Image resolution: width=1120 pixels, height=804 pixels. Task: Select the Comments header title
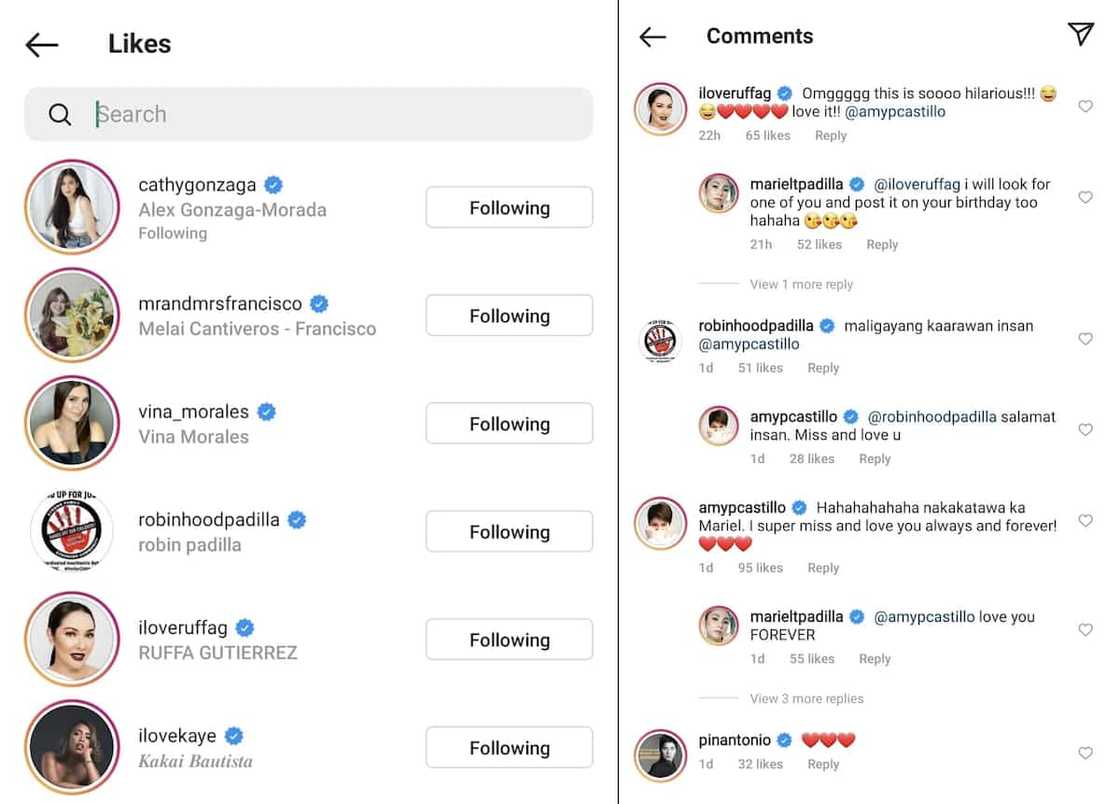click(x=760, y=36)
